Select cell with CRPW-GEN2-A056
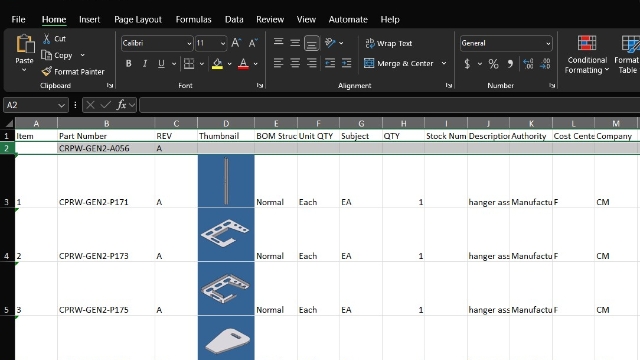Image resolution: width=640 pixels, height=360 pixels. tap(106, 148)
